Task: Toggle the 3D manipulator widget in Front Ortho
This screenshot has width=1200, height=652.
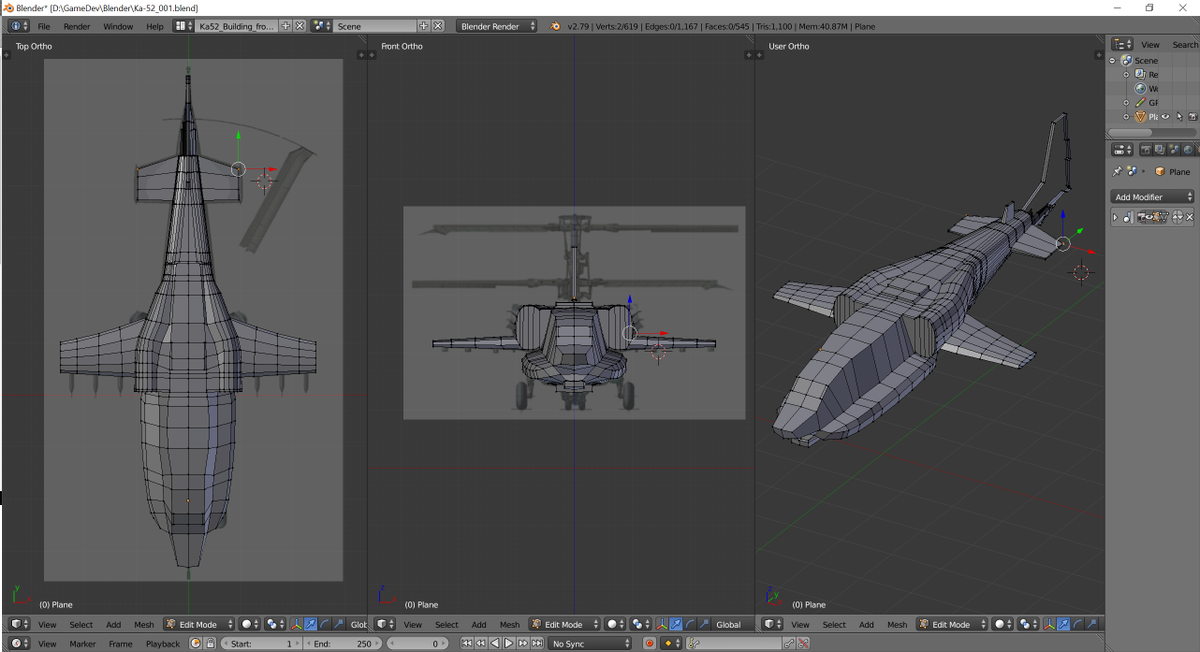Action: click(x=661, y=624)
